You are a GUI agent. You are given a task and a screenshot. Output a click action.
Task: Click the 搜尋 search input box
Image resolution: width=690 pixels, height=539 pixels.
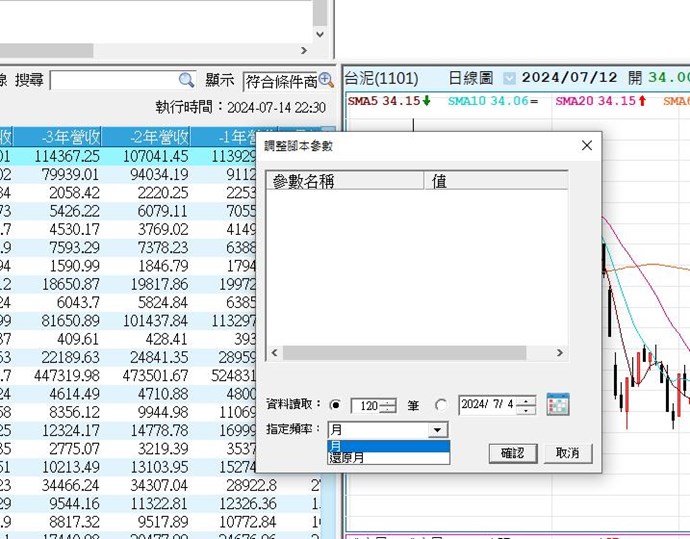[113, 80]
